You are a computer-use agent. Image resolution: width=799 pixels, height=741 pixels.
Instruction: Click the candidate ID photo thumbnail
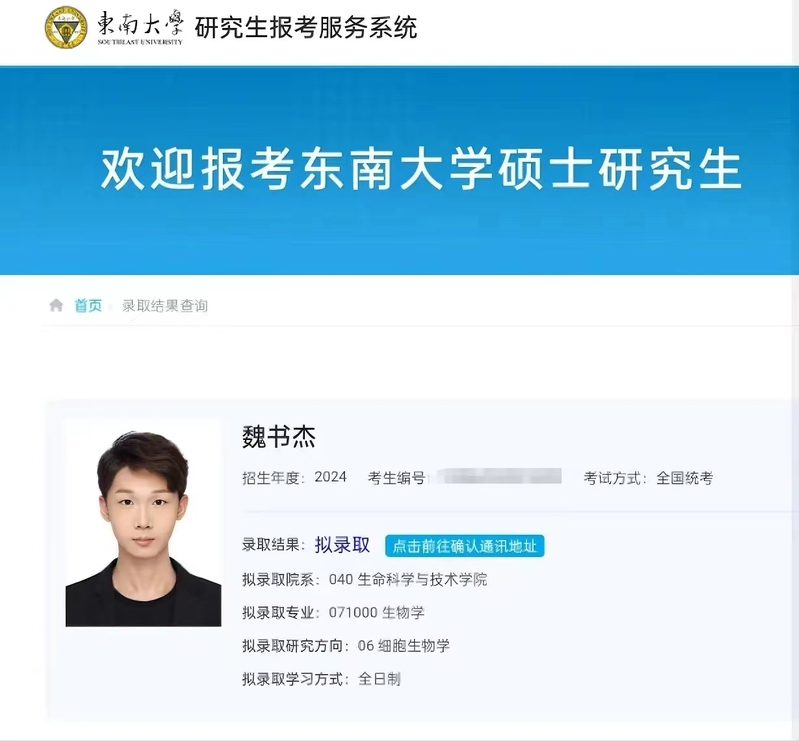tap(143, 523)
